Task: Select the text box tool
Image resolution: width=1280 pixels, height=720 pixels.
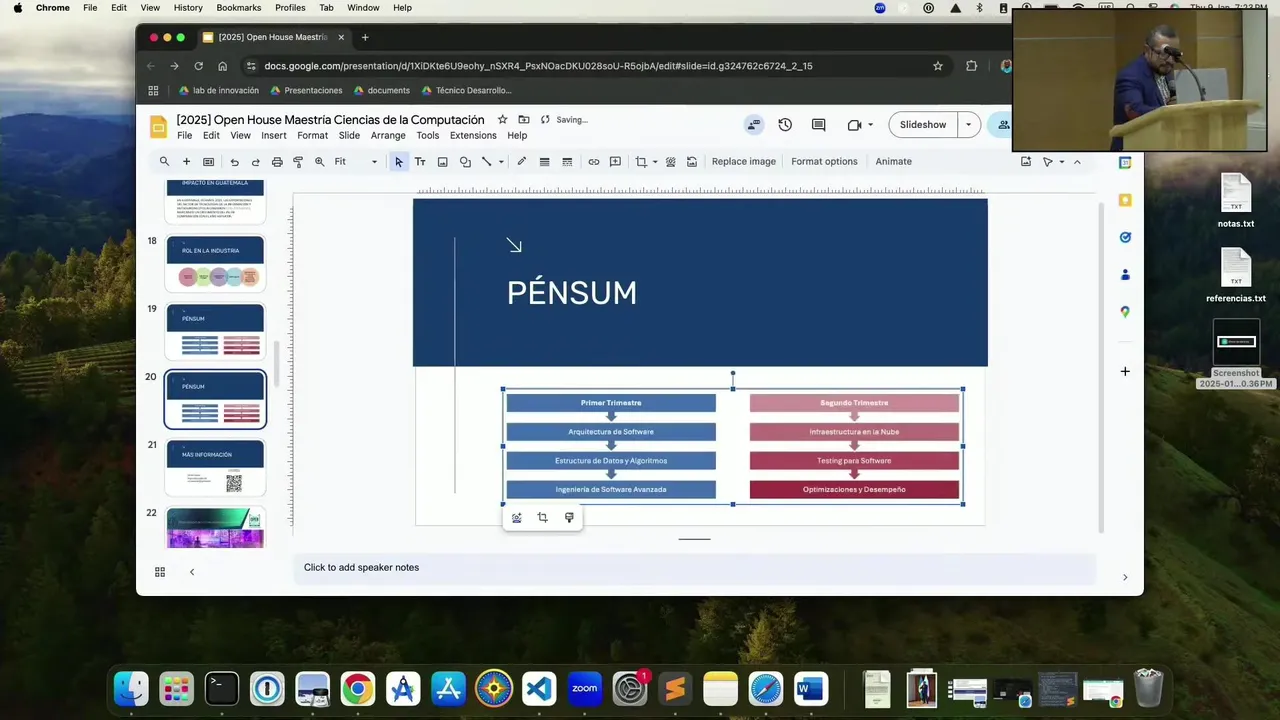Action: (x=420, y=161)
